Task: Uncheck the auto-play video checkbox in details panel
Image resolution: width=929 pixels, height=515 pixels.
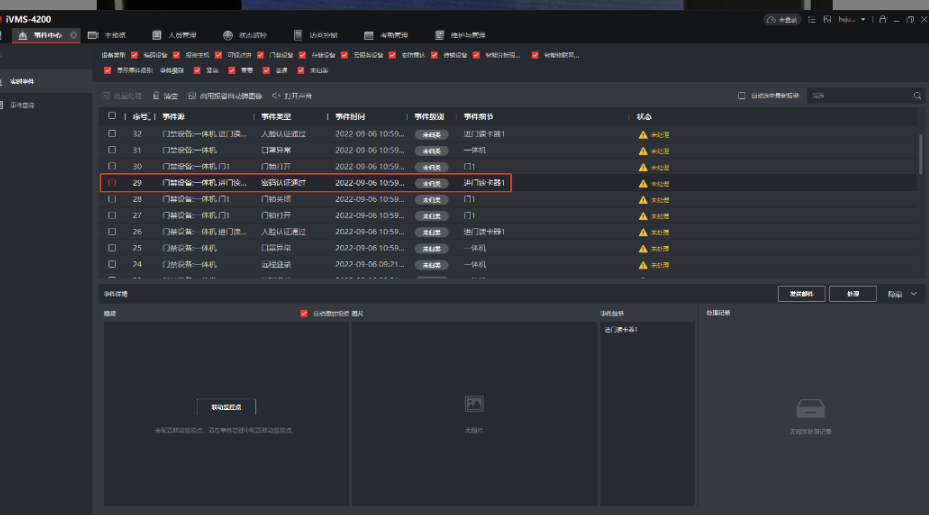Action: click(304, 313)
